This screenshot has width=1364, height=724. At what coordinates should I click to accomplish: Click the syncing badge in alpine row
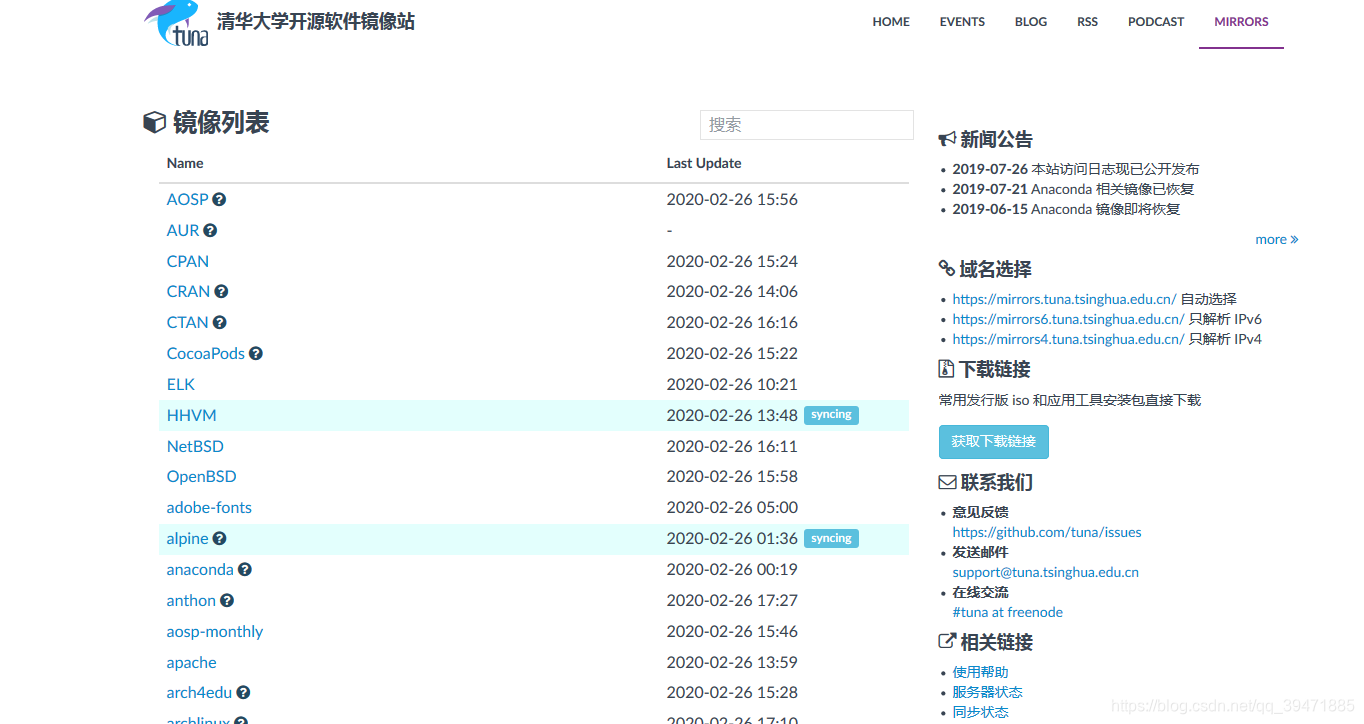tap(831, 538)
